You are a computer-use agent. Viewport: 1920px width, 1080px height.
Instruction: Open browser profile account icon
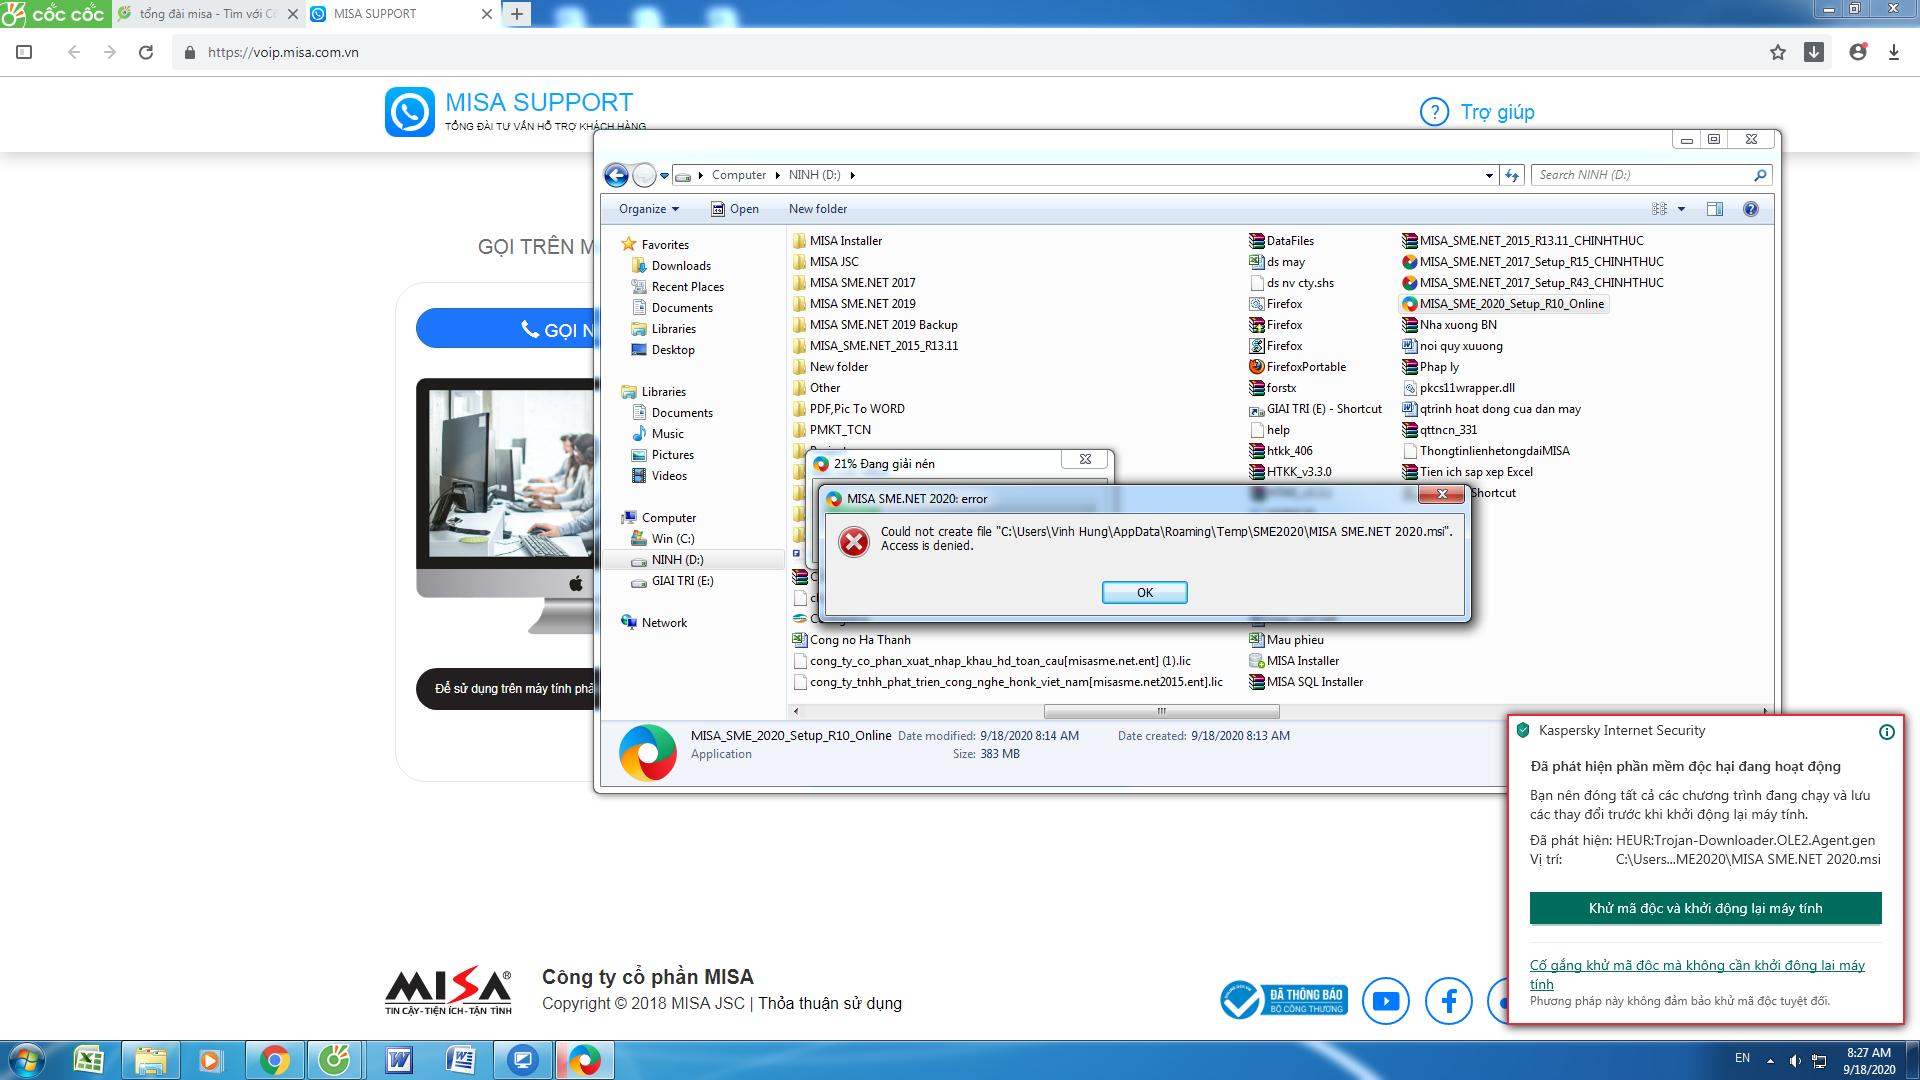1858,52
